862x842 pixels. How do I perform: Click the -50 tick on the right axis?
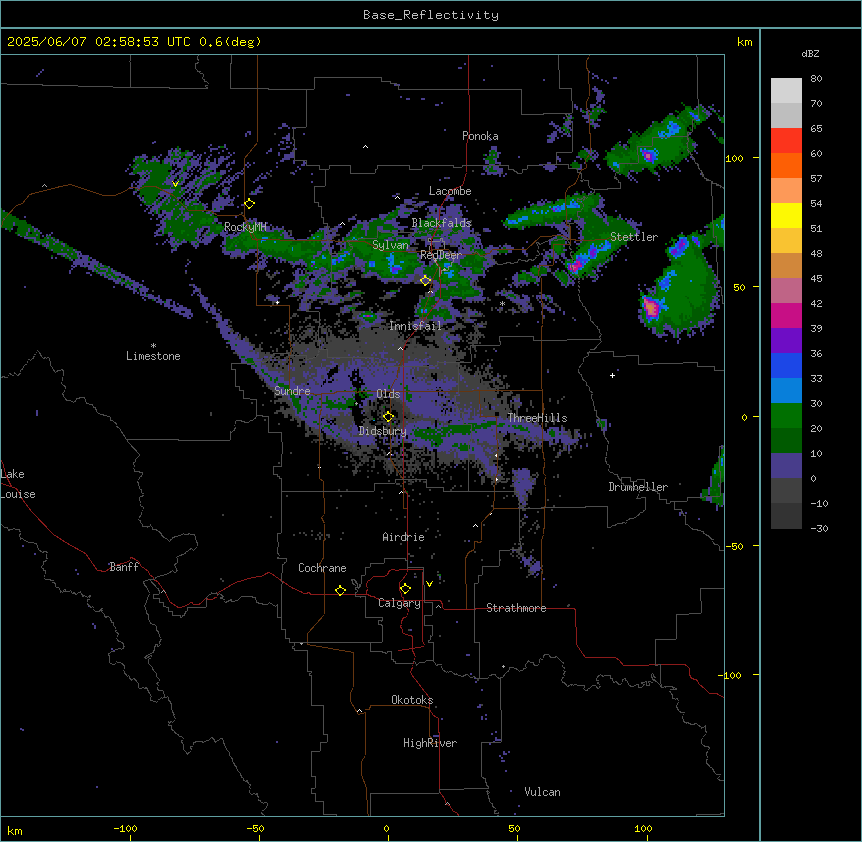pos(734,546)
